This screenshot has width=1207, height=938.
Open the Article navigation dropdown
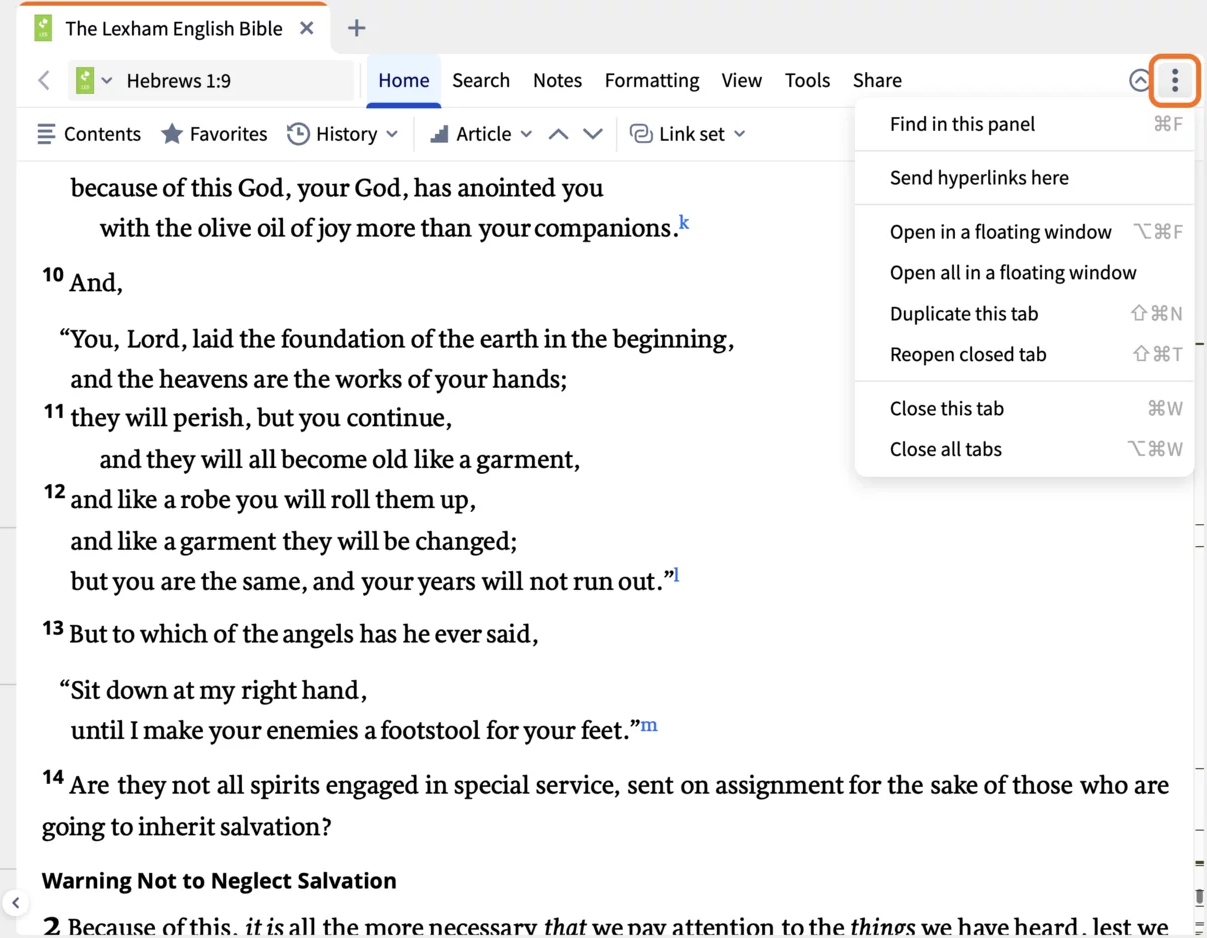point(481,133)
